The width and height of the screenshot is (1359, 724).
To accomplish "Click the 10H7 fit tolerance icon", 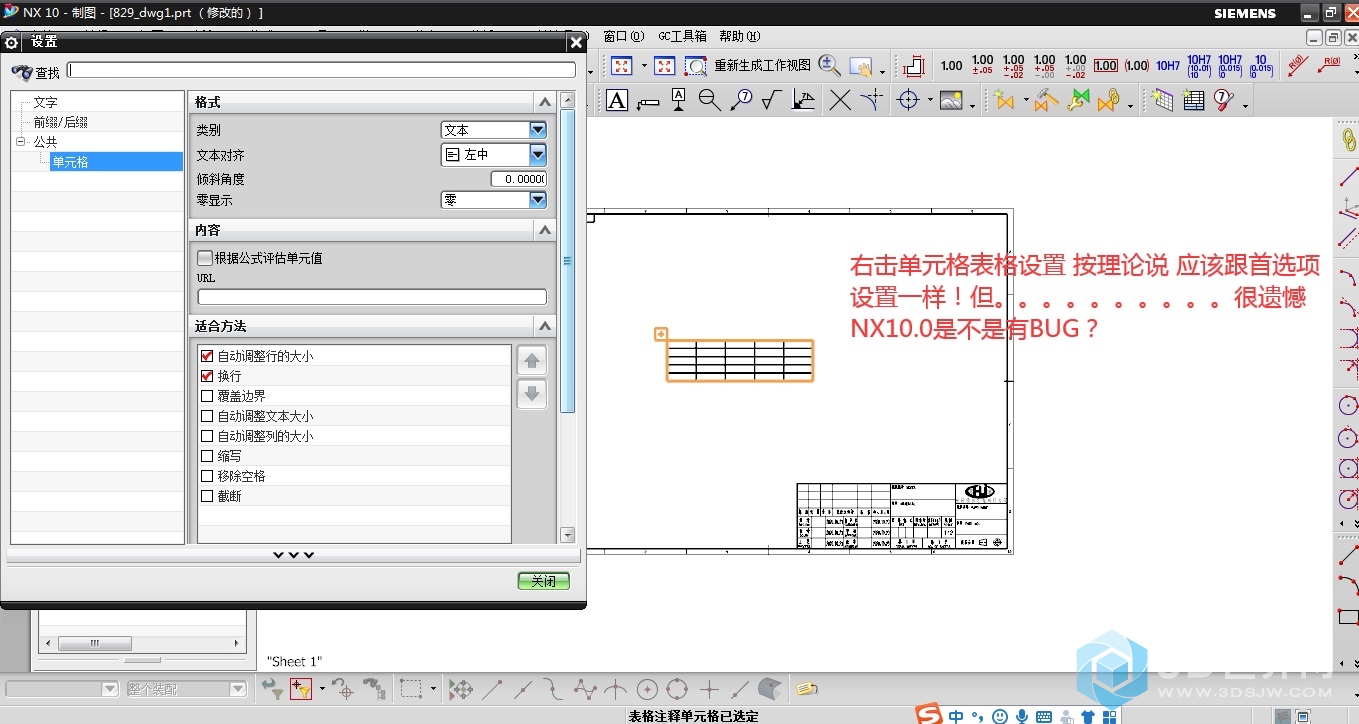I will point(1168,66).
